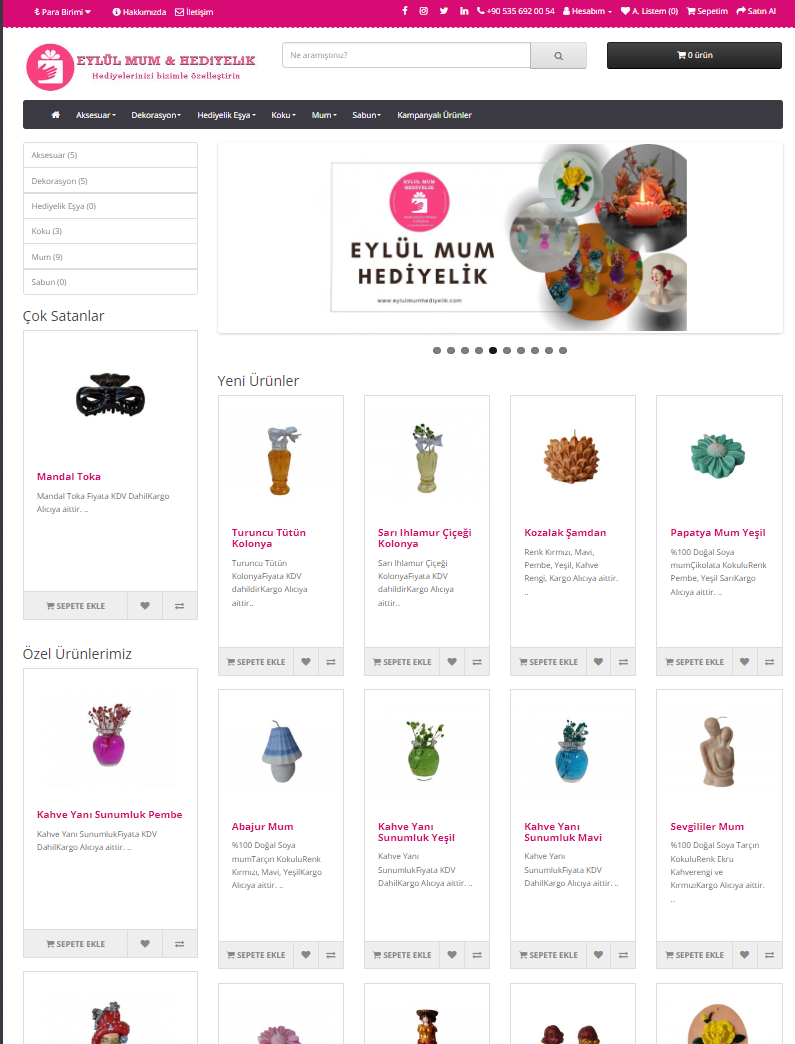Open the Facebook social icon

(405, 11)
